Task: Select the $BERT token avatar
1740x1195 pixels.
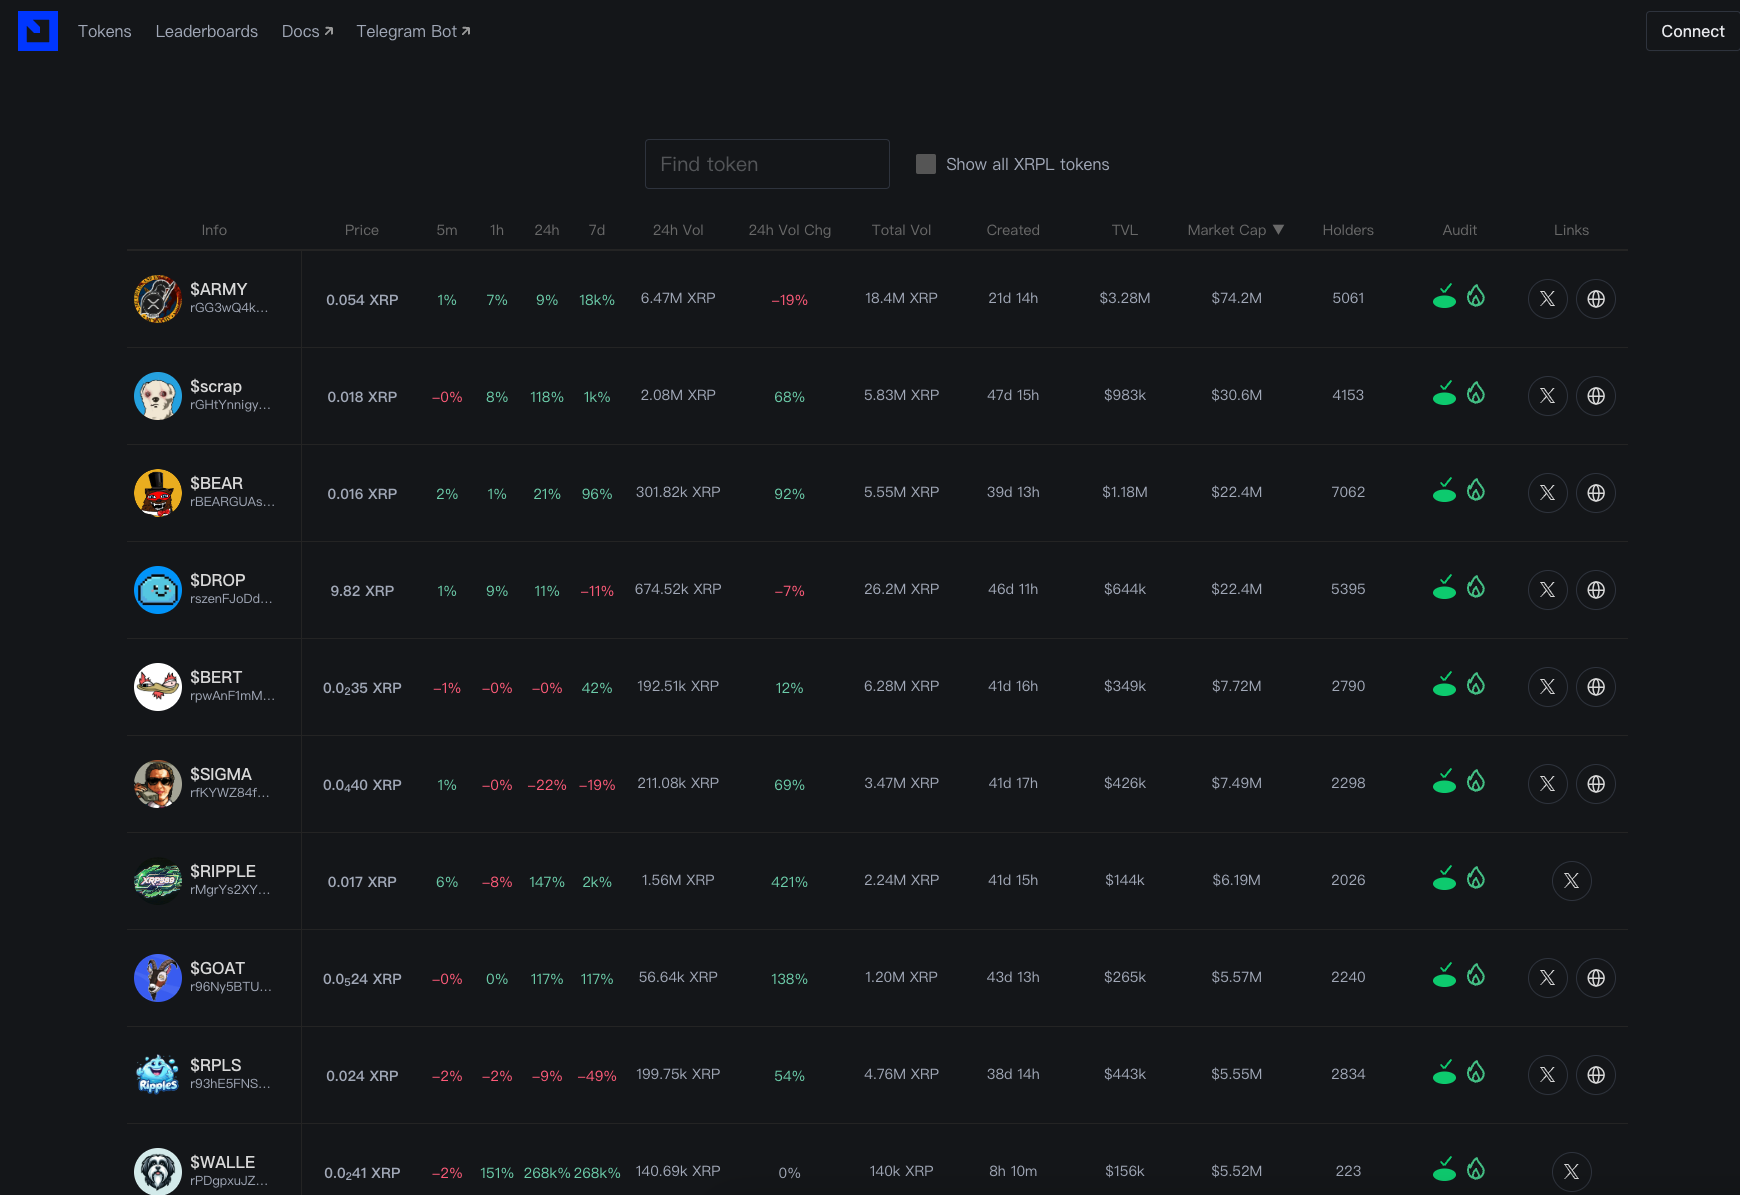Action: pos(158,687)
